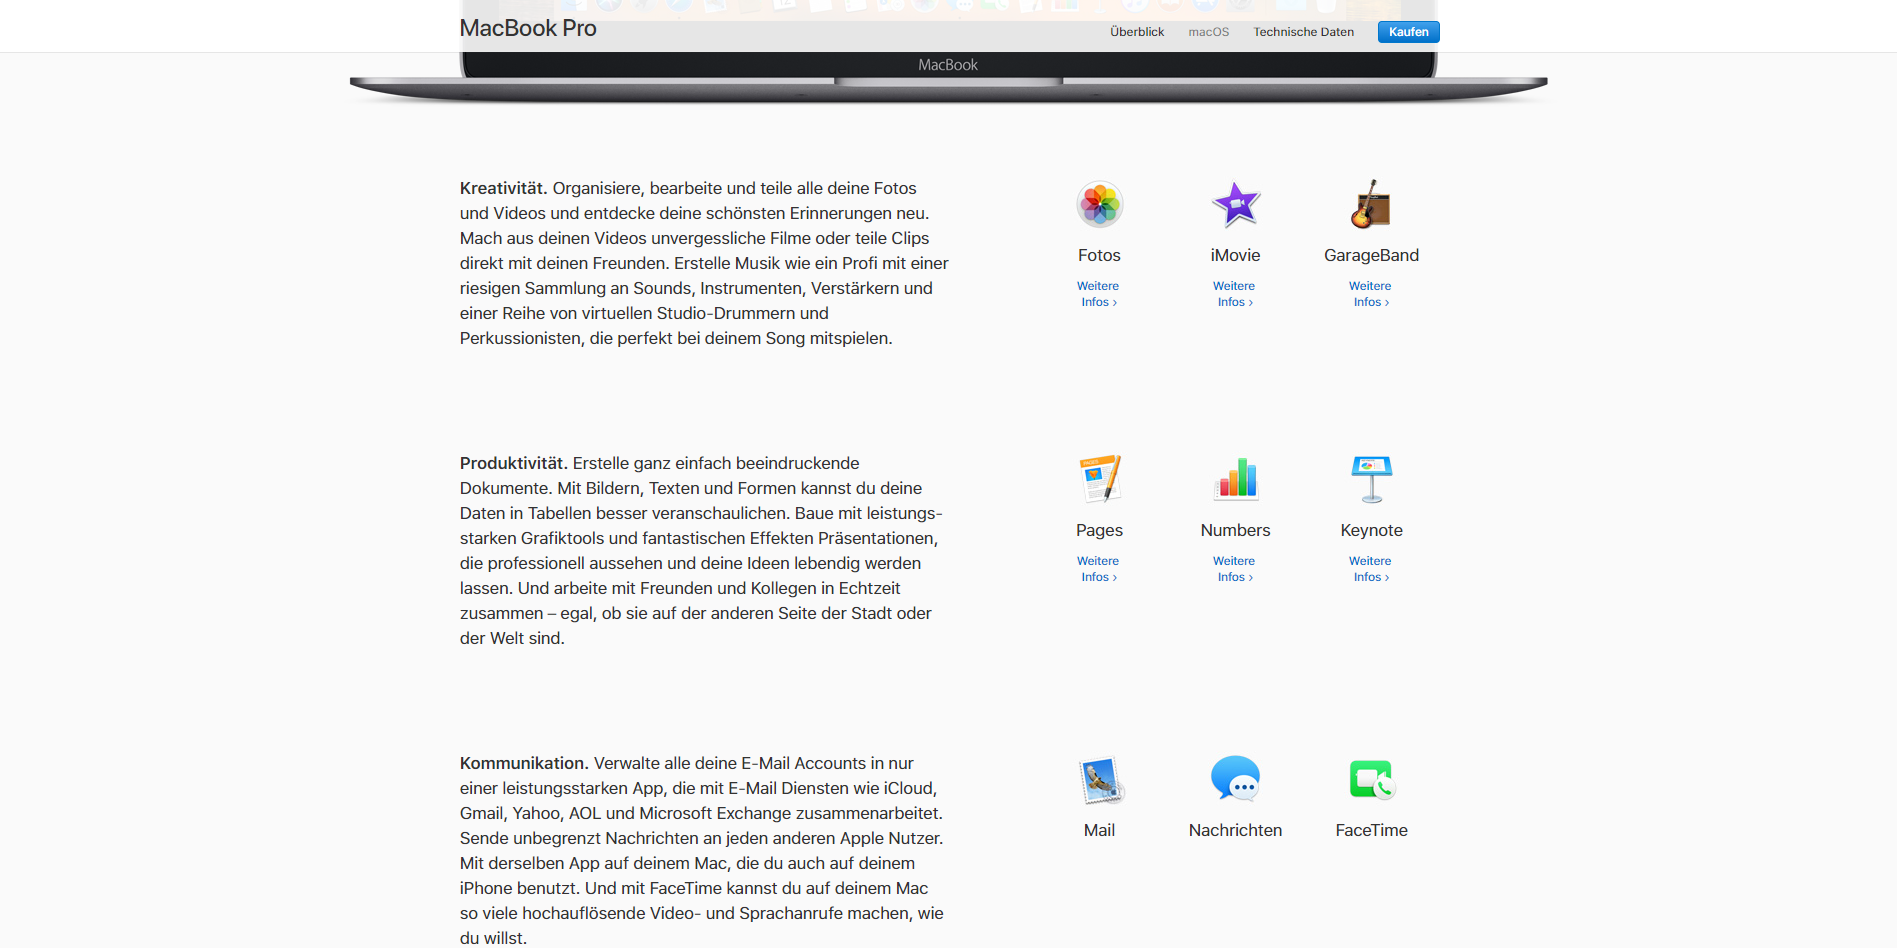Click the Keynote app label

(1371, 530)
